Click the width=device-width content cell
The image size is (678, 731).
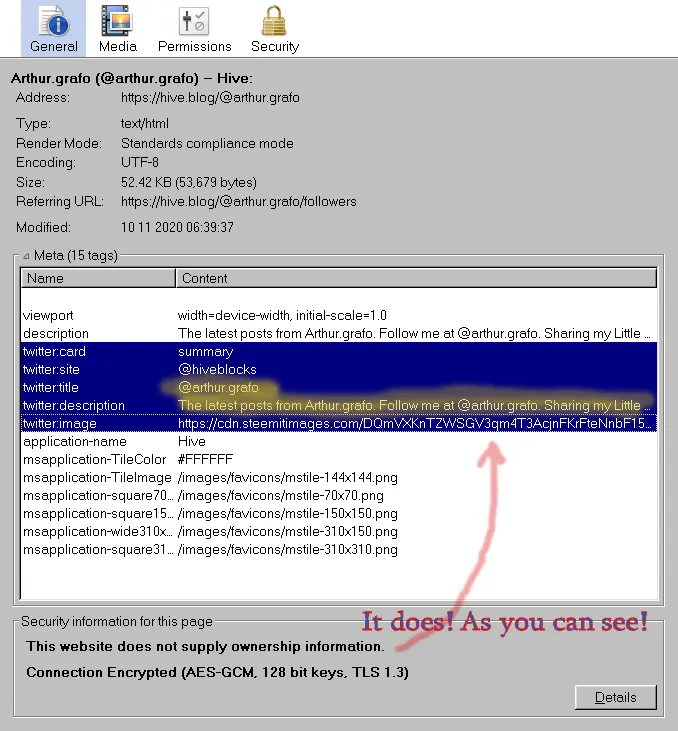[x=282, y=316]
